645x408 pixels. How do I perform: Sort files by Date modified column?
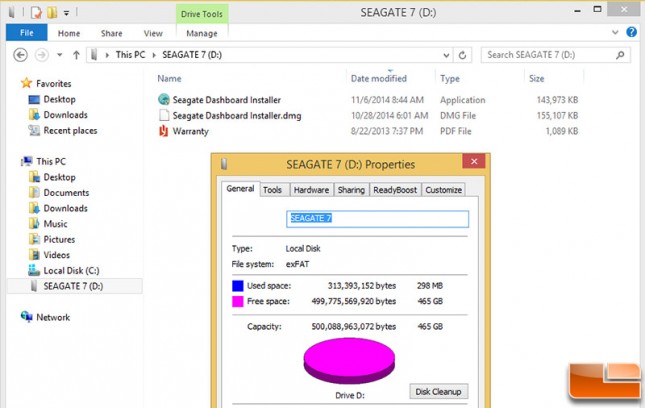[378, 79]
